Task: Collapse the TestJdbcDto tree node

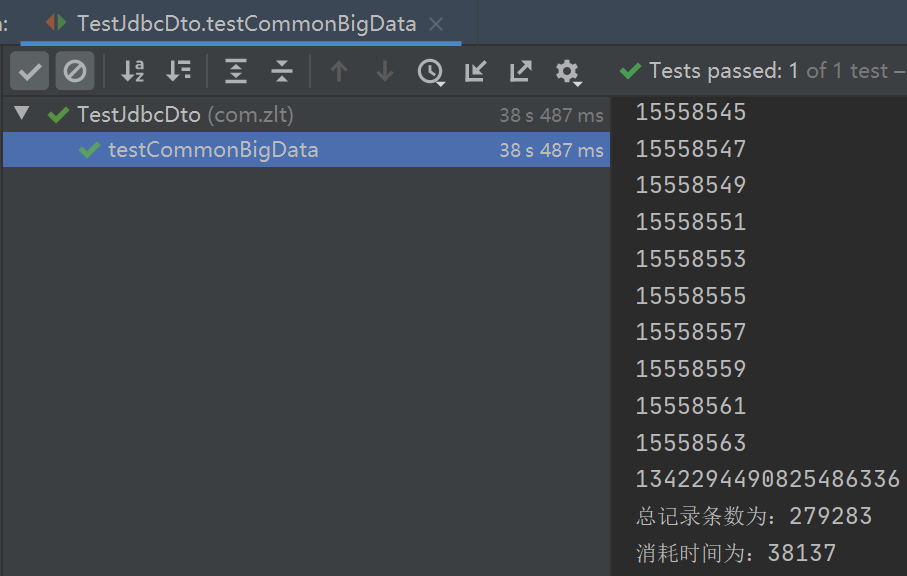Action: click(22, 113)
